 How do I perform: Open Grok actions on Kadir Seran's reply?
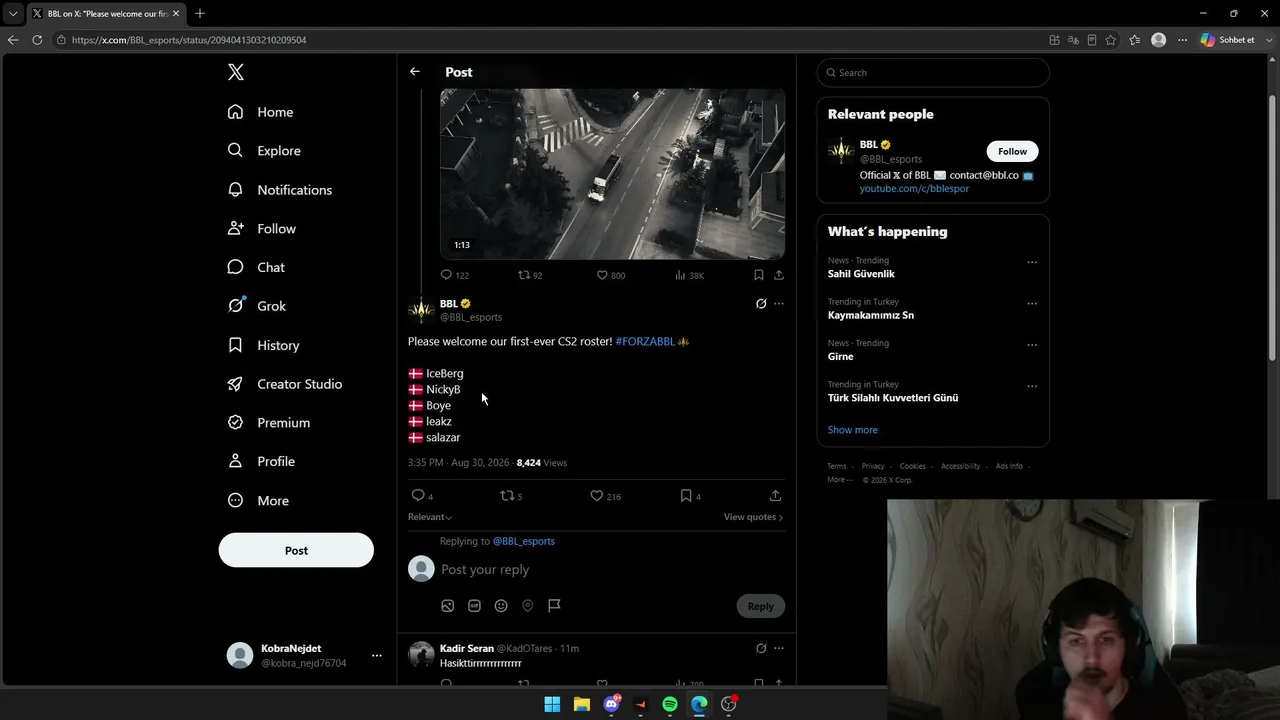[x=761, y=648]
